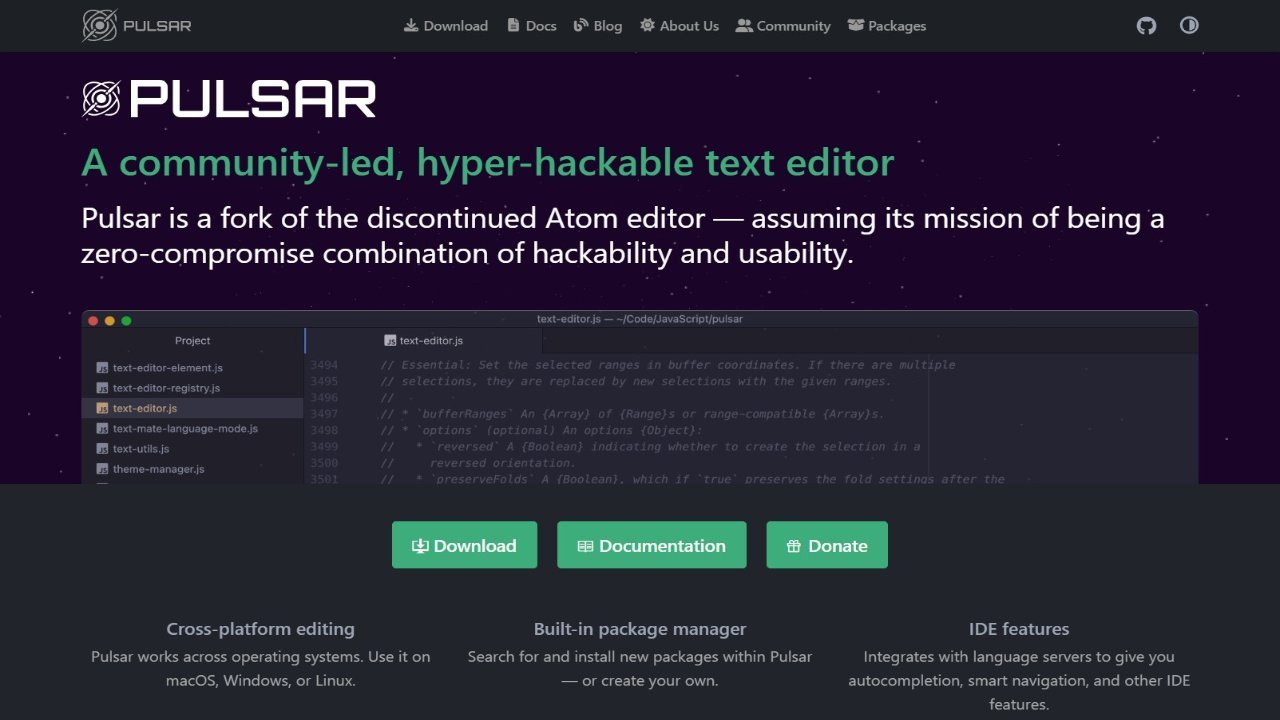This screenshot has height=720, width=1280.
Task: Open the Download nav link
Action: tap(446, 26)
